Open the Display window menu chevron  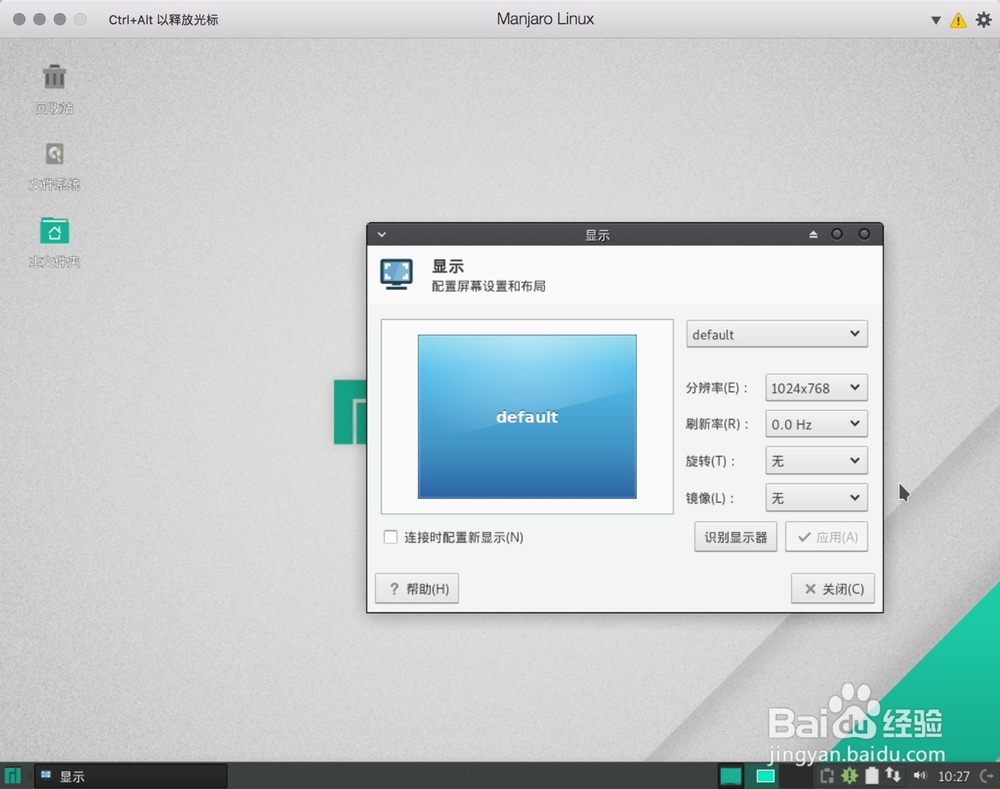click(x=381, y=234)
